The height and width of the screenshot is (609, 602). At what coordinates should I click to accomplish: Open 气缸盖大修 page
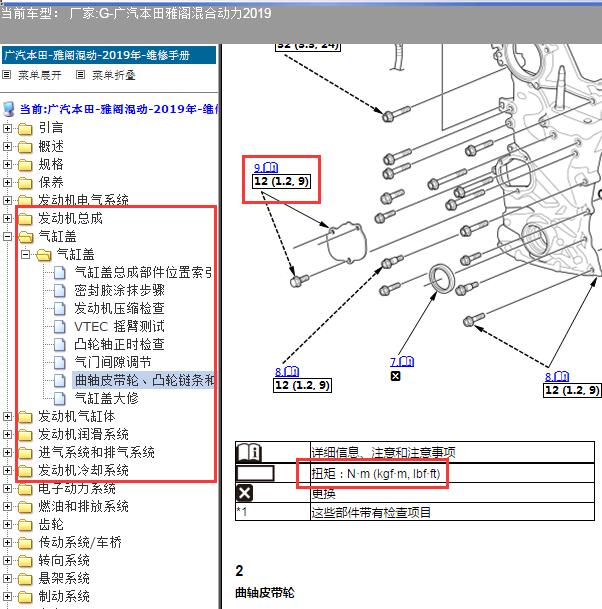point(106,398)
